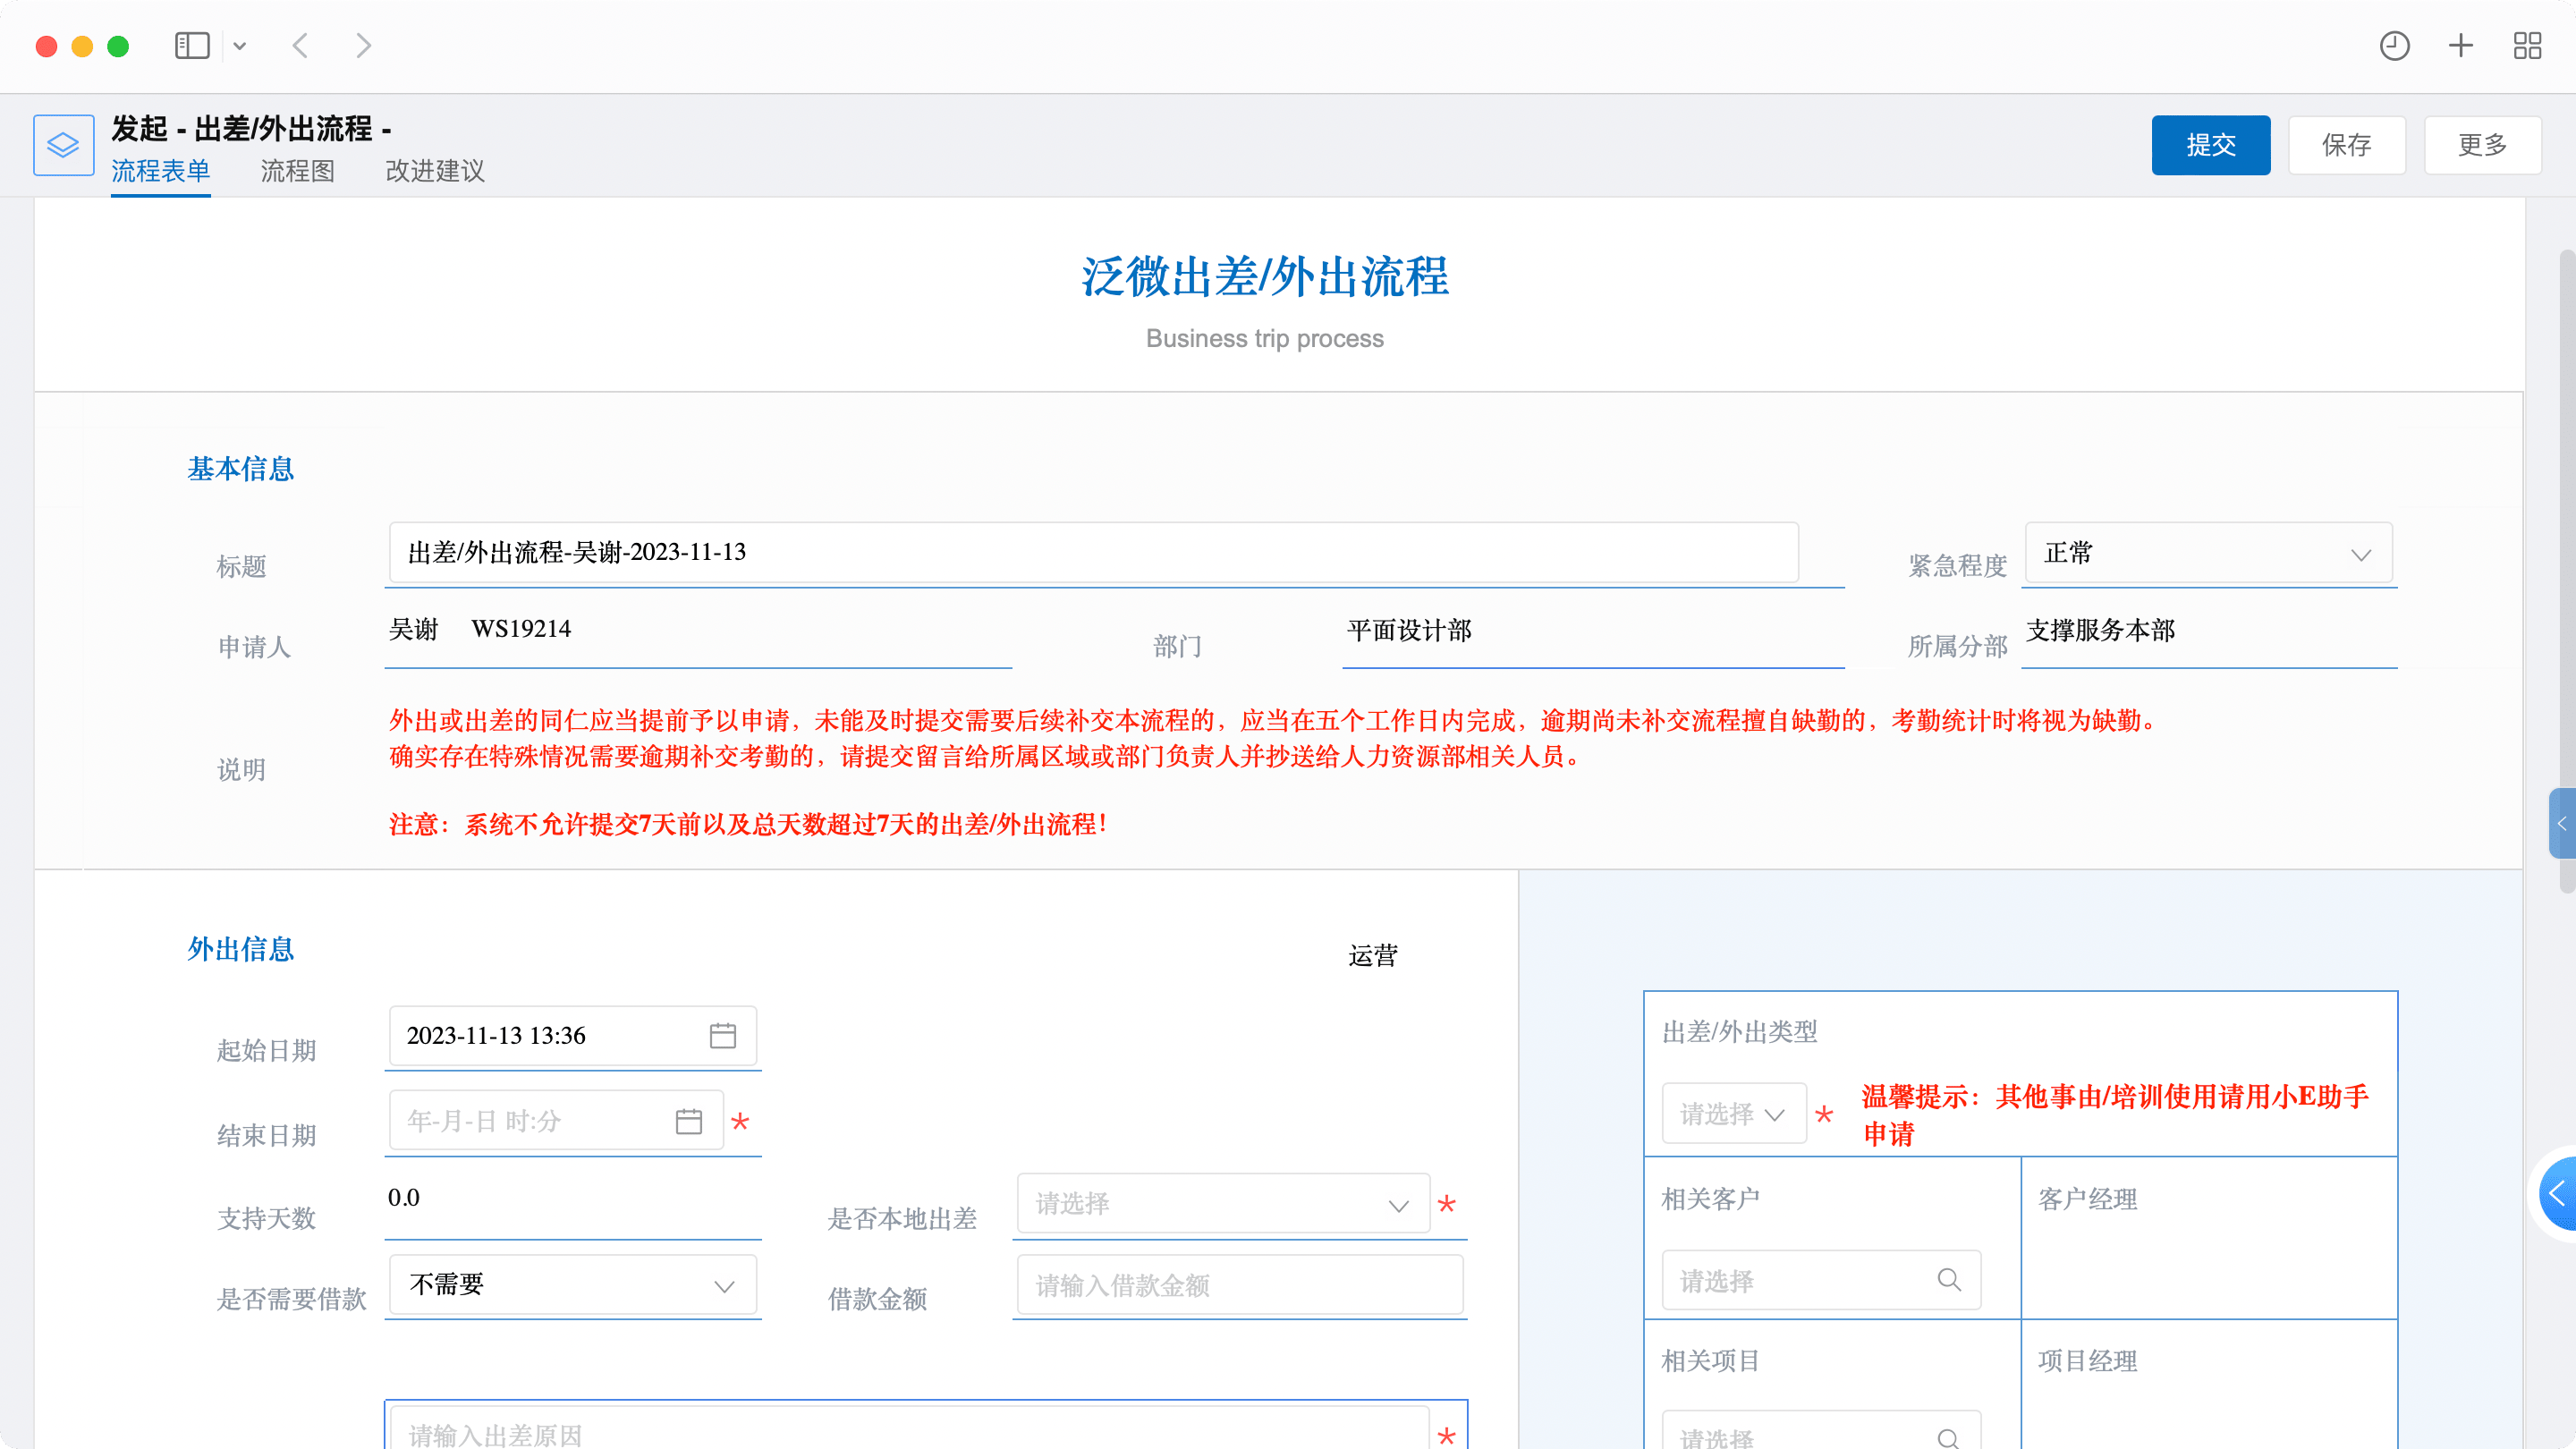Image resolution: width=2576 pixels, height=1449 pixels.
Task: Add a new tab with plus icon
Action: point(2461,46)
